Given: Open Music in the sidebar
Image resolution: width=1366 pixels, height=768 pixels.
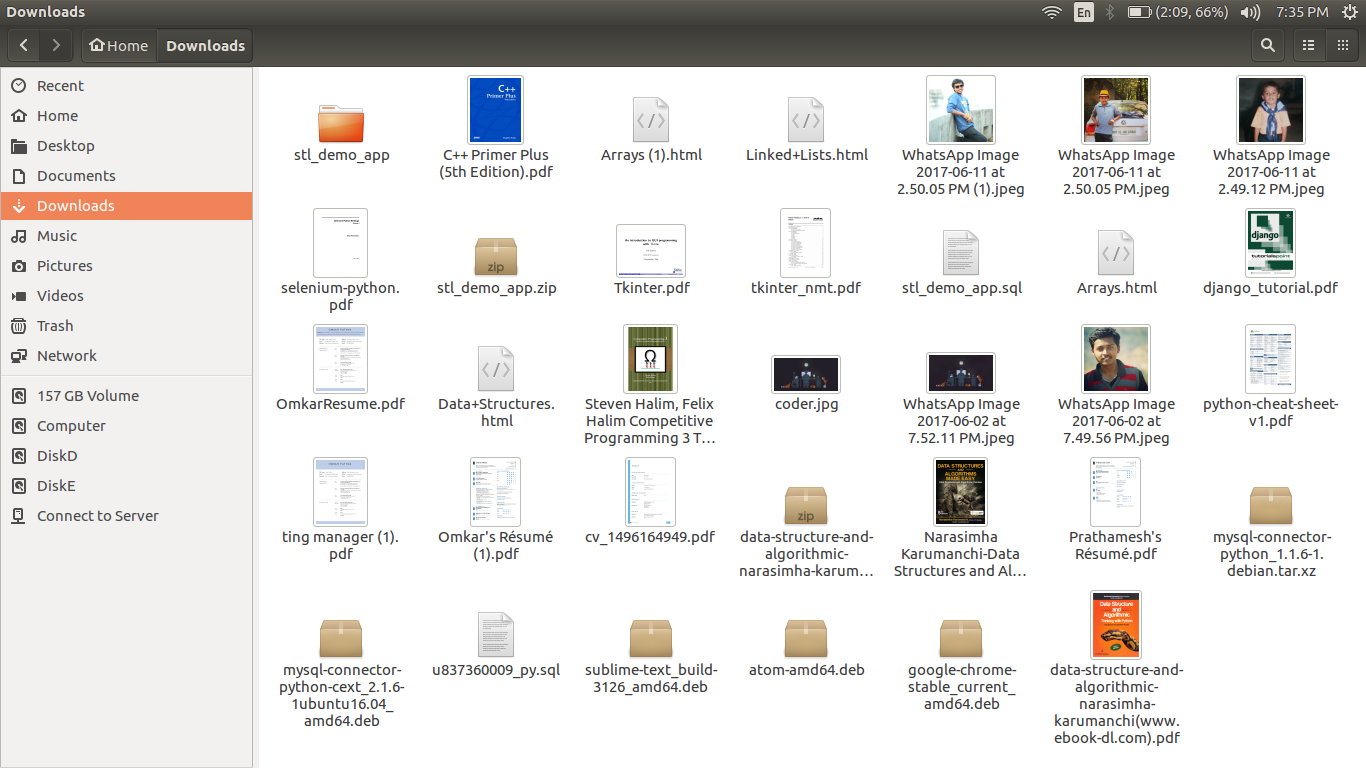Looking at the screenshot, I should click(x=126, y=236).
